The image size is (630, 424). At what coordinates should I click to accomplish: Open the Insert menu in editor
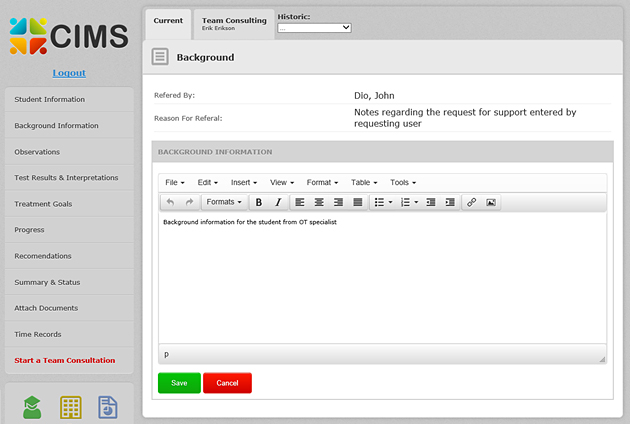244,183
